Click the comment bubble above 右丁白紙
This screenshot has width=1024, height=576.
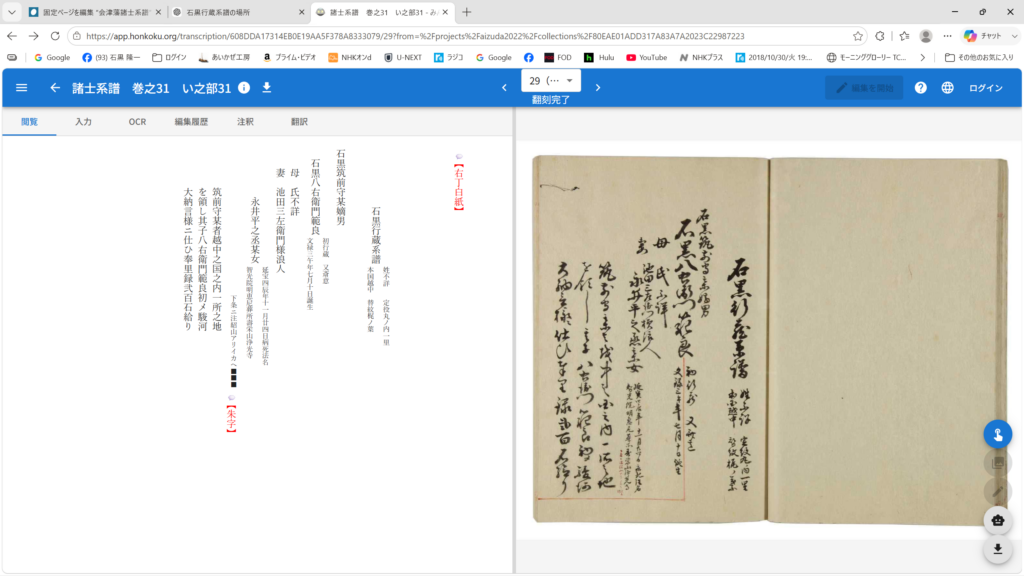click(x=459, y=157)
